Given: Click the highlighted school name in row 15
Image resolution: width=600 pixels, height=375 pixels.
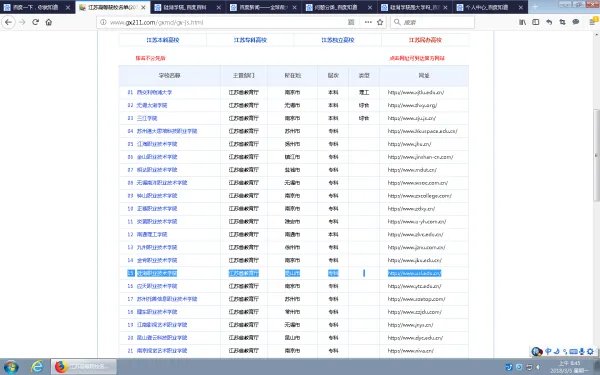Looking at the screenshot, I should pos(157,273).
